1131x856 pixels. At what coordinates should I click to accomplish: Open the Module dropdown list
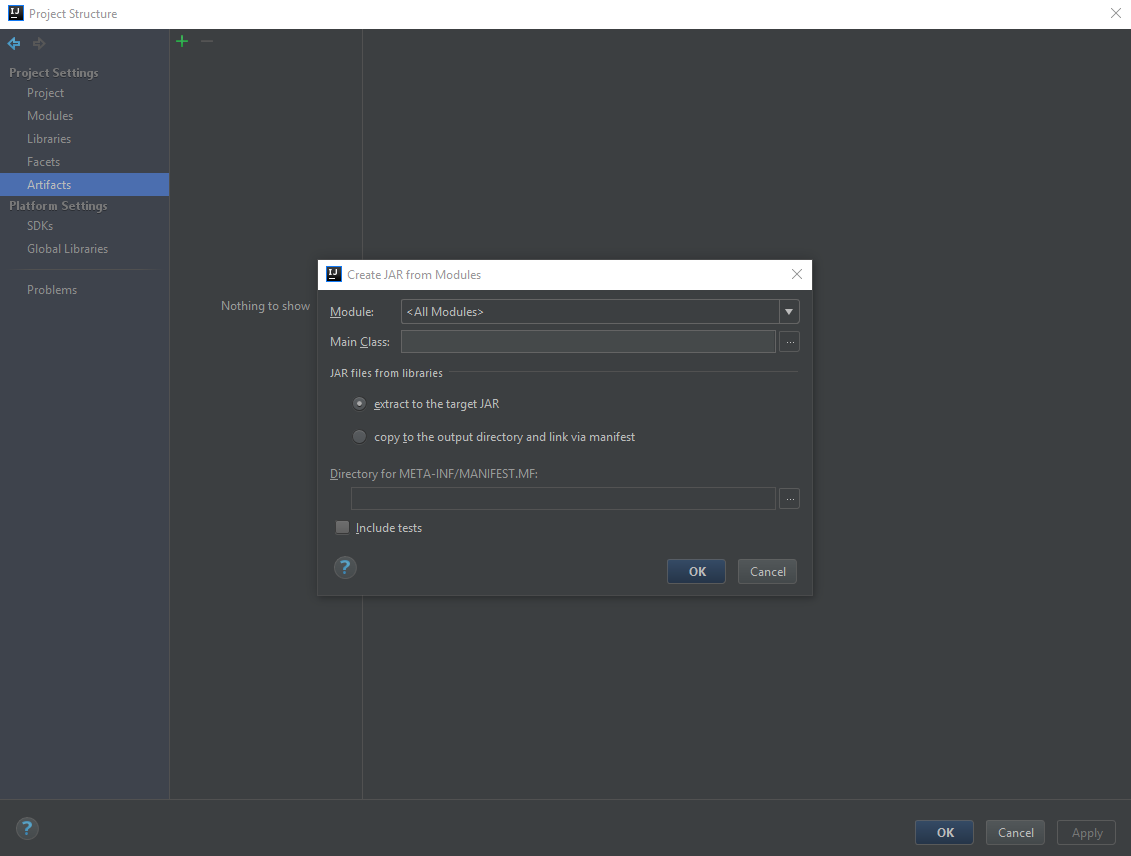coord(788,312)
